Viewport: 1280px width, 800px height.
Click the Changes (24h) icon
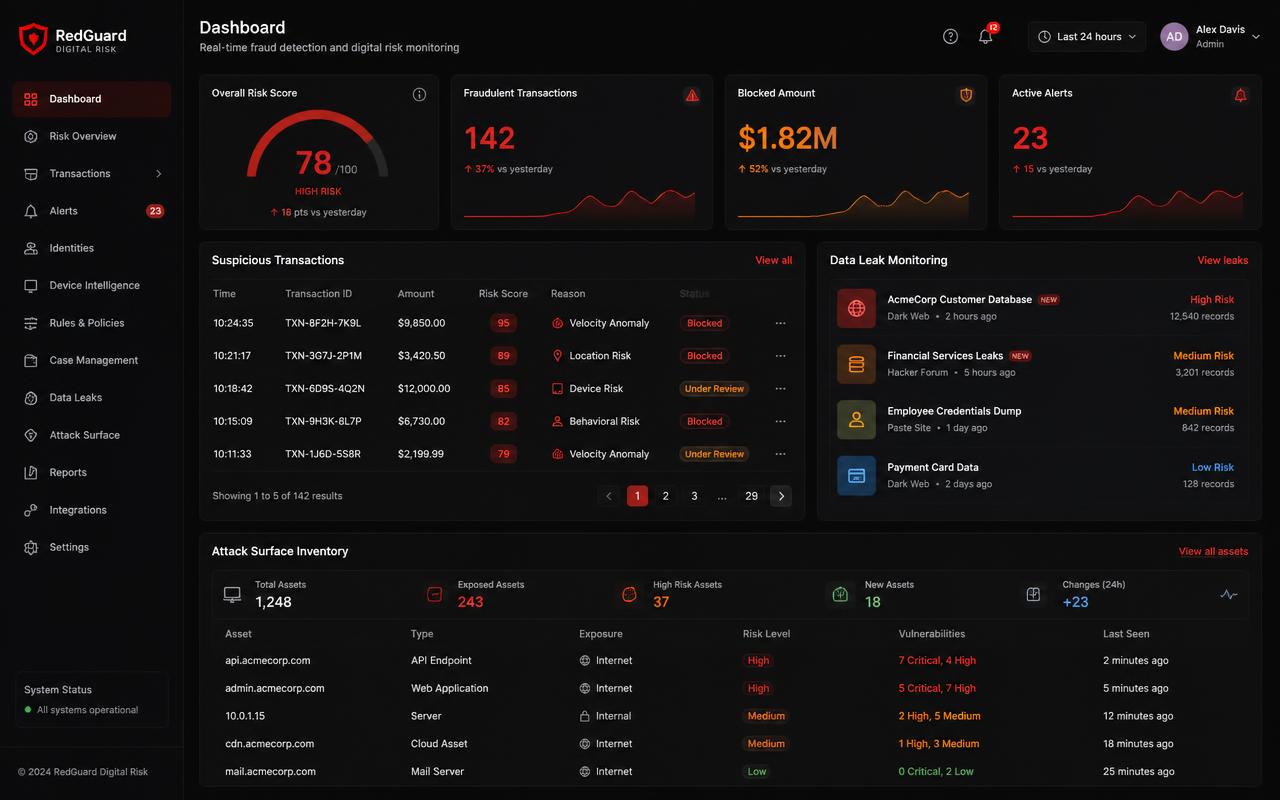pos(1033,594)
